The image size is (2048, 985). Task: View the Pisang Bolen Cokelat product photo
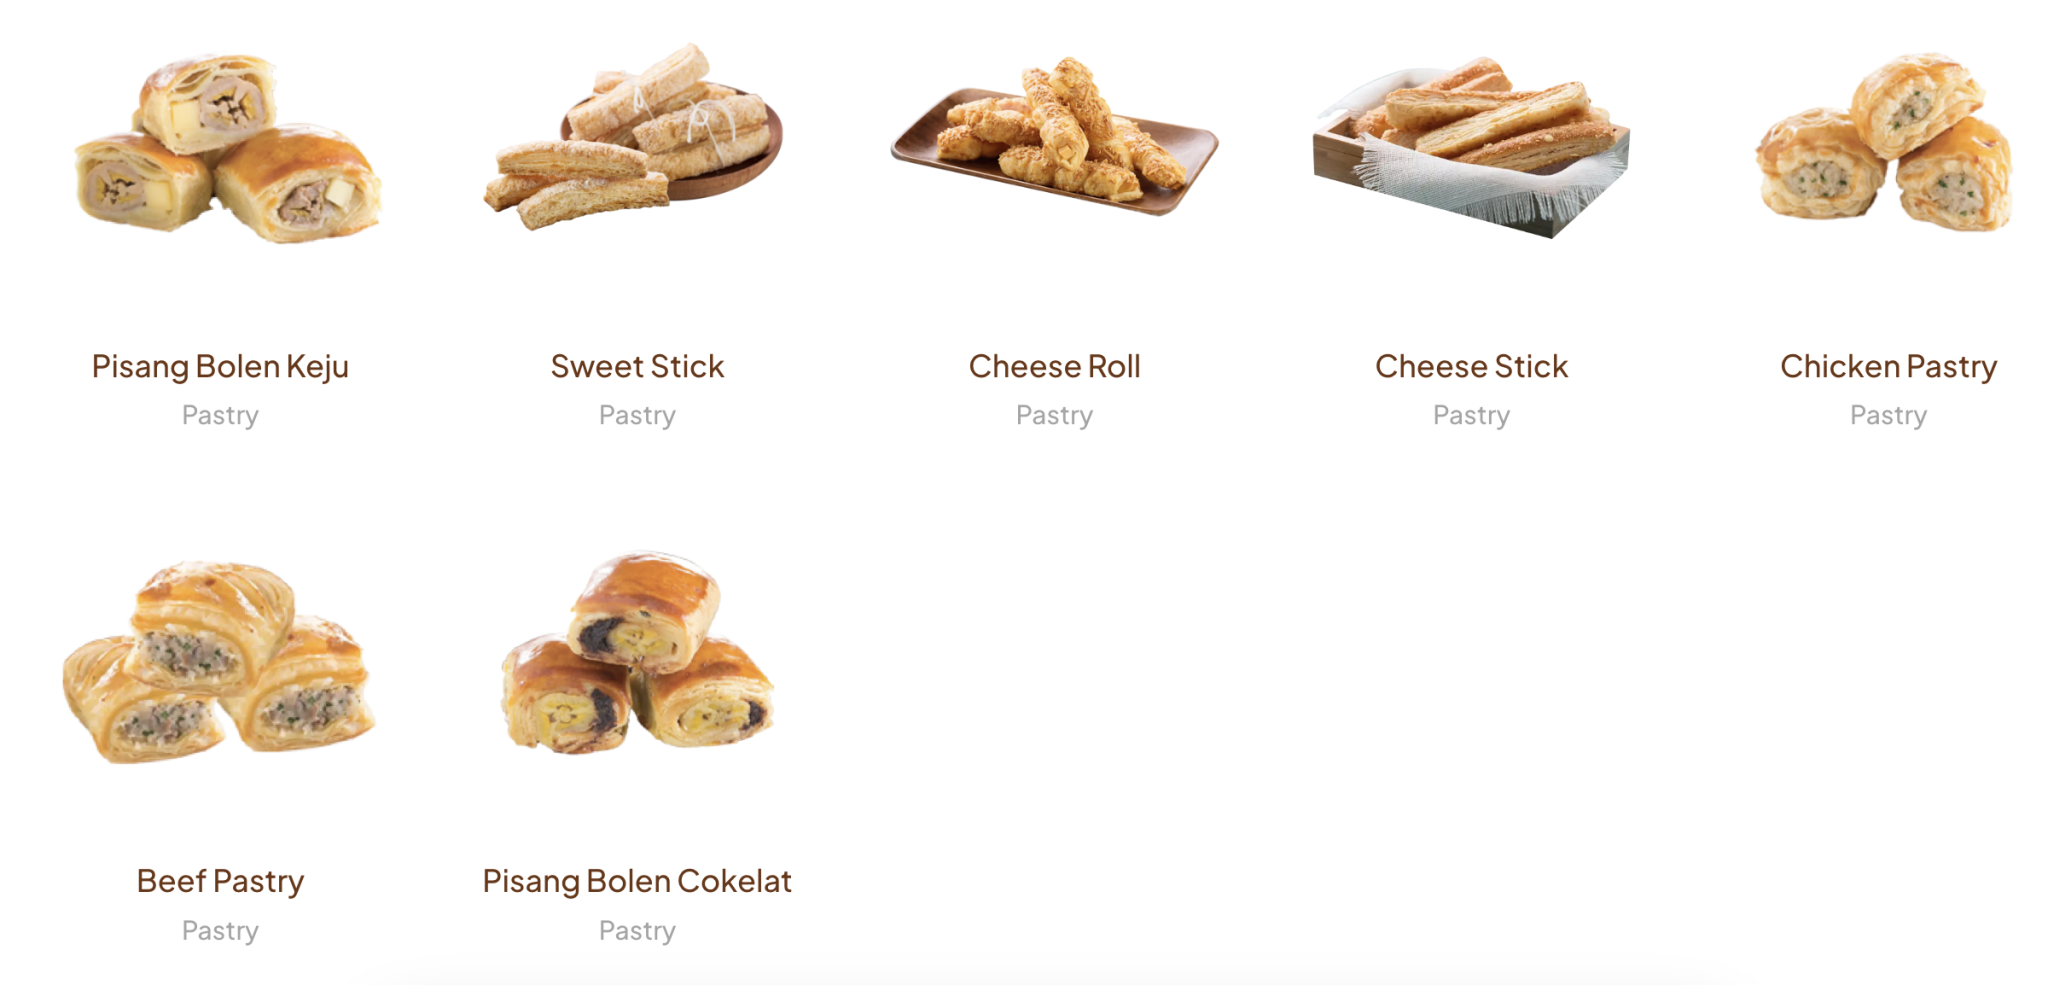click(637, 652)
